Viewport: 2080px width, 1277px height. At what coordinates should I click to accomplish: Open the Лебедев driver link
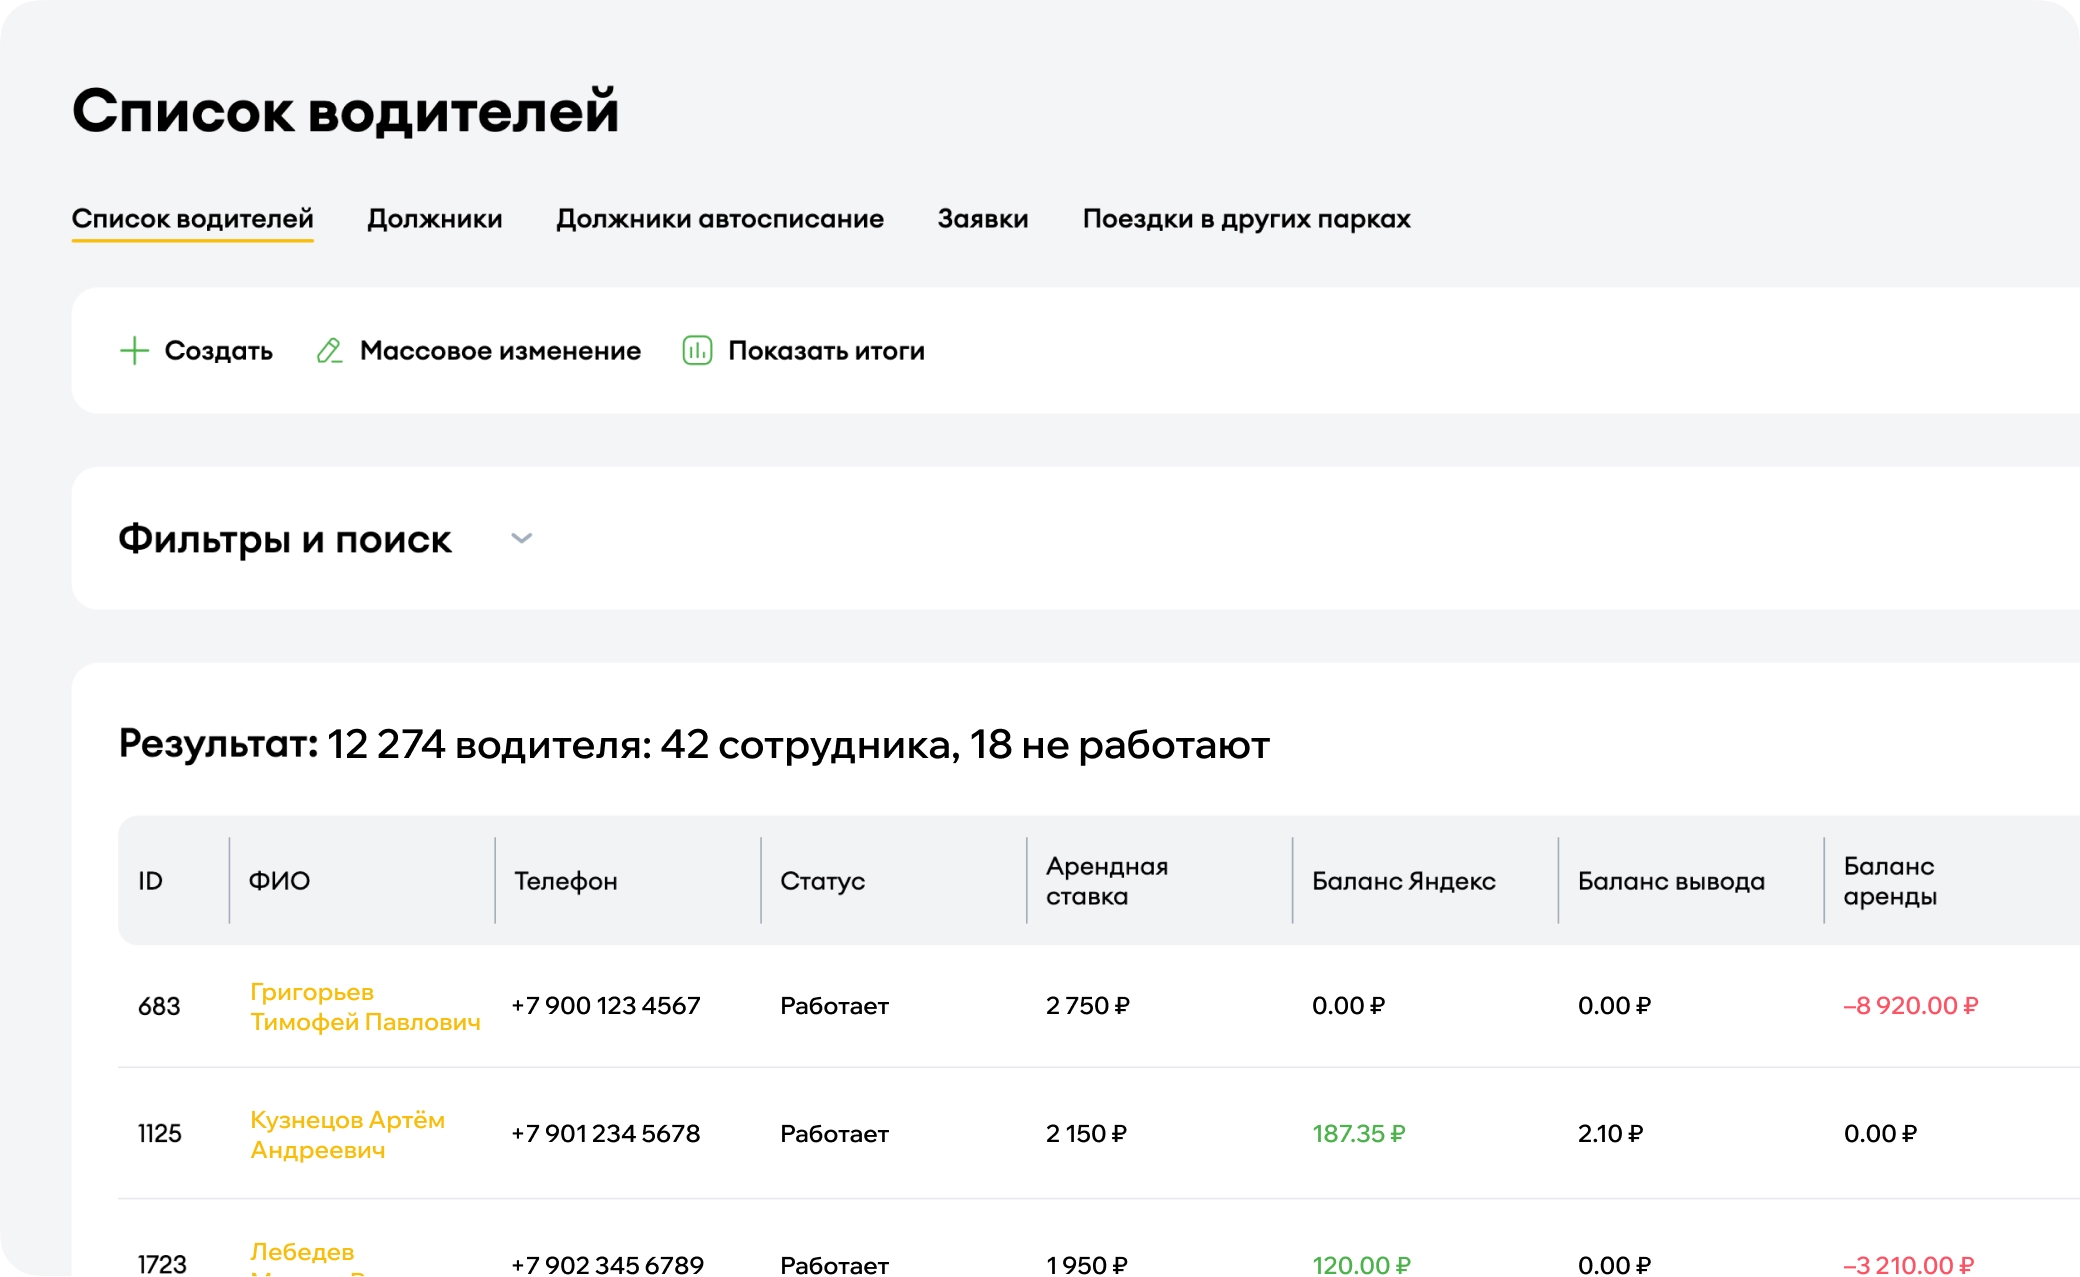point(302,1252)
